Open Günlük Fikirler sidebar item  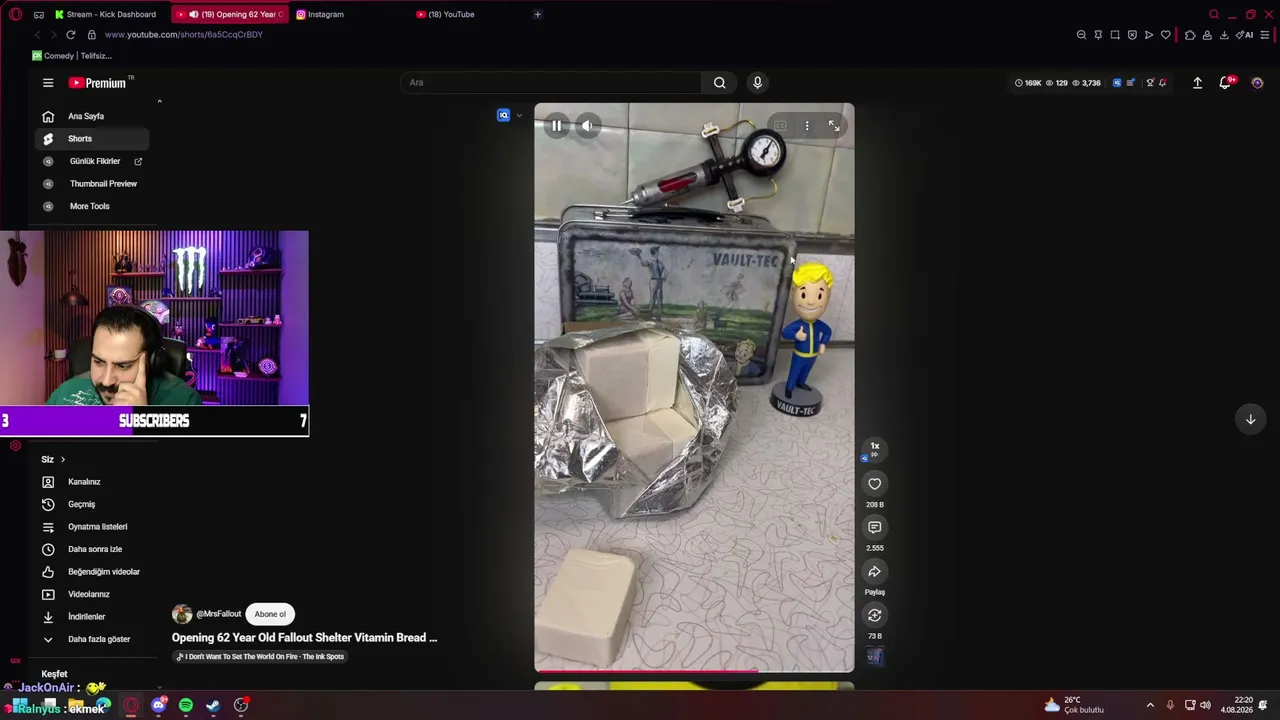pos(92,161)
